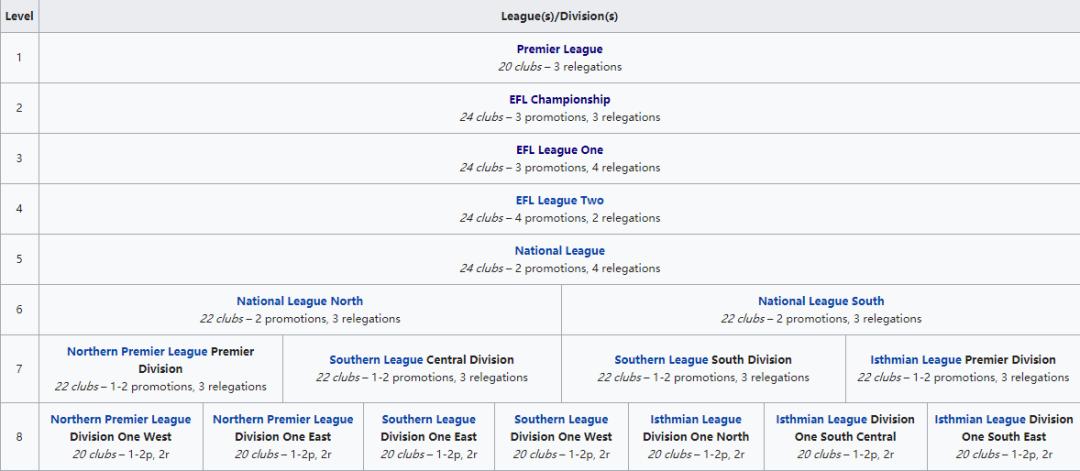The width and height of the screenshot is (1080, 471).
Task: Click the National League North link
Action: click(299, 300)
